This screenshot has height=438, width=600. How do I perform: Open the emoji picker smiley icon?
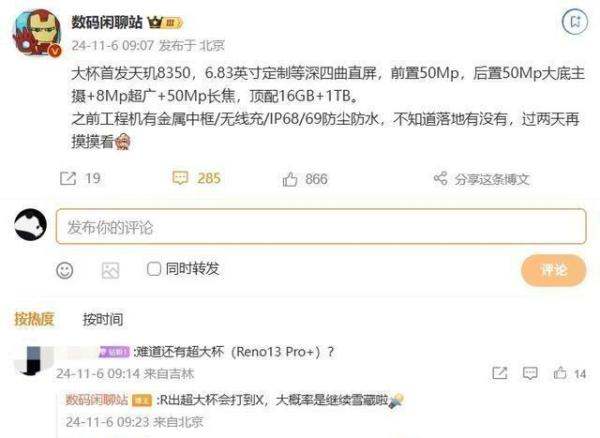pos(65,270)
